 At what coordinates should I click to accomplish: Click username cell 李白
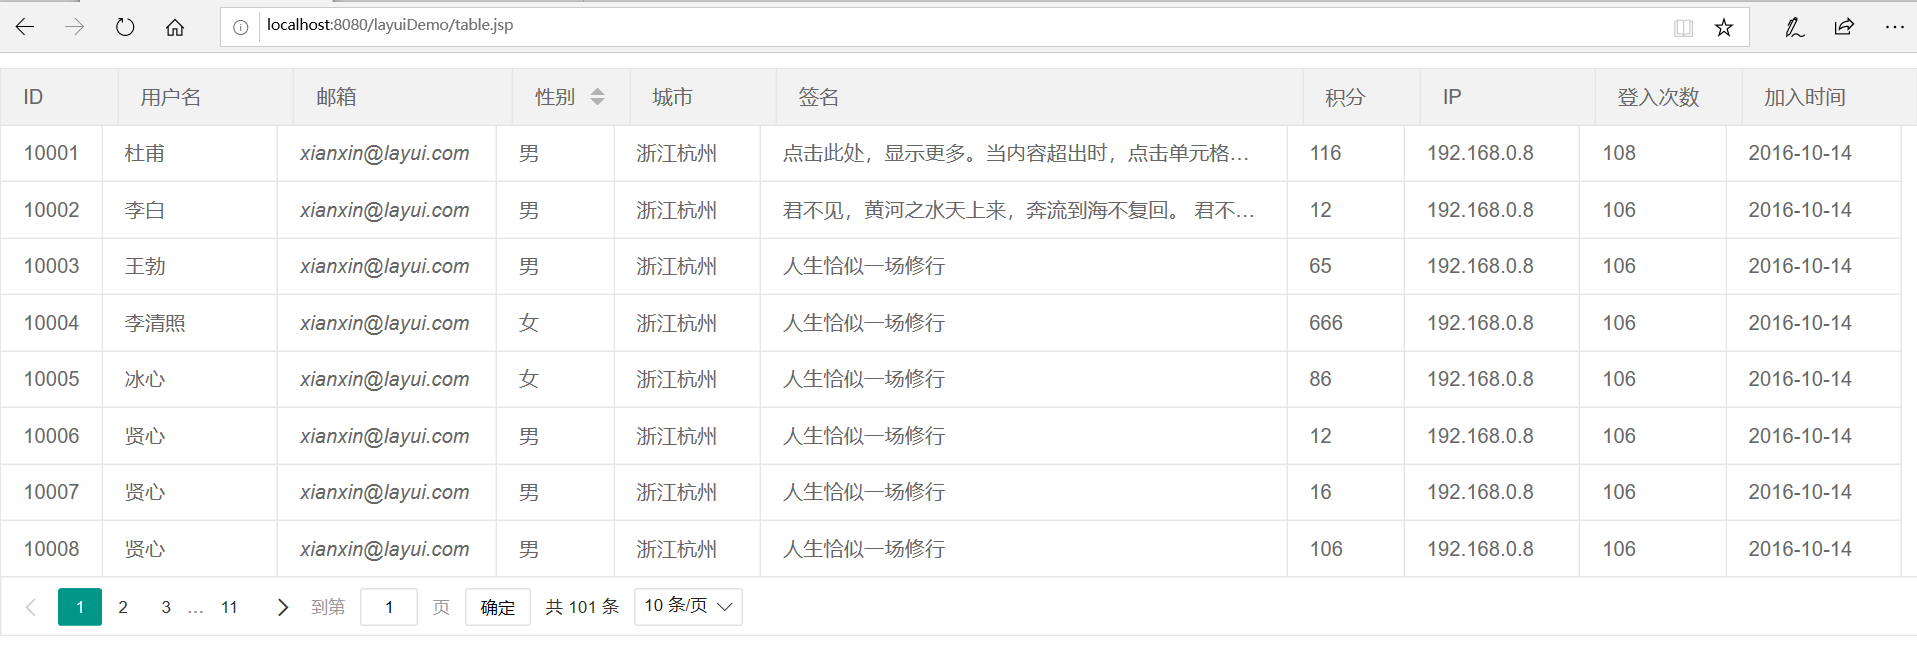[x=190, y=210]
